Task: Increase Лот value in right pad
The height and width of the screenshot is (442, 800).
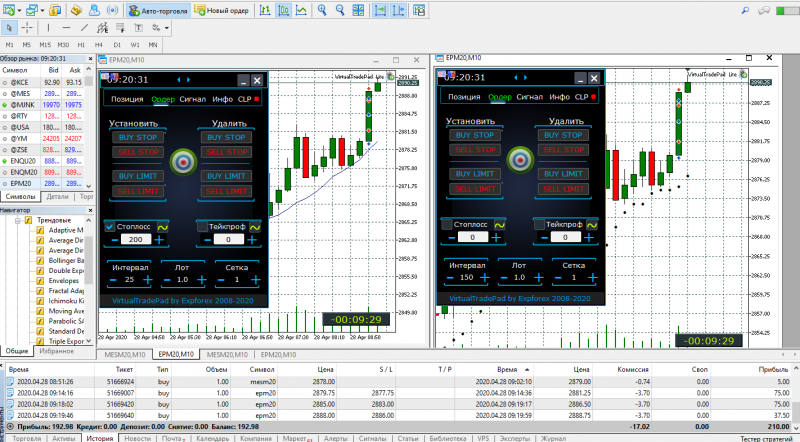Action: coord(538,277)
